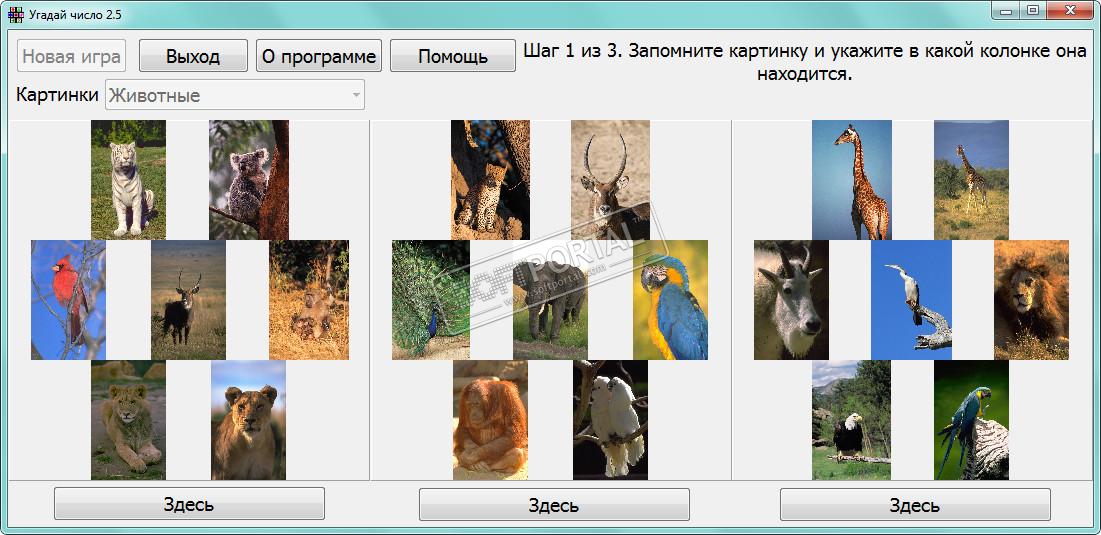Click Здесь under the elephant column
1101x535 pixels.
[x=554, y=504]
